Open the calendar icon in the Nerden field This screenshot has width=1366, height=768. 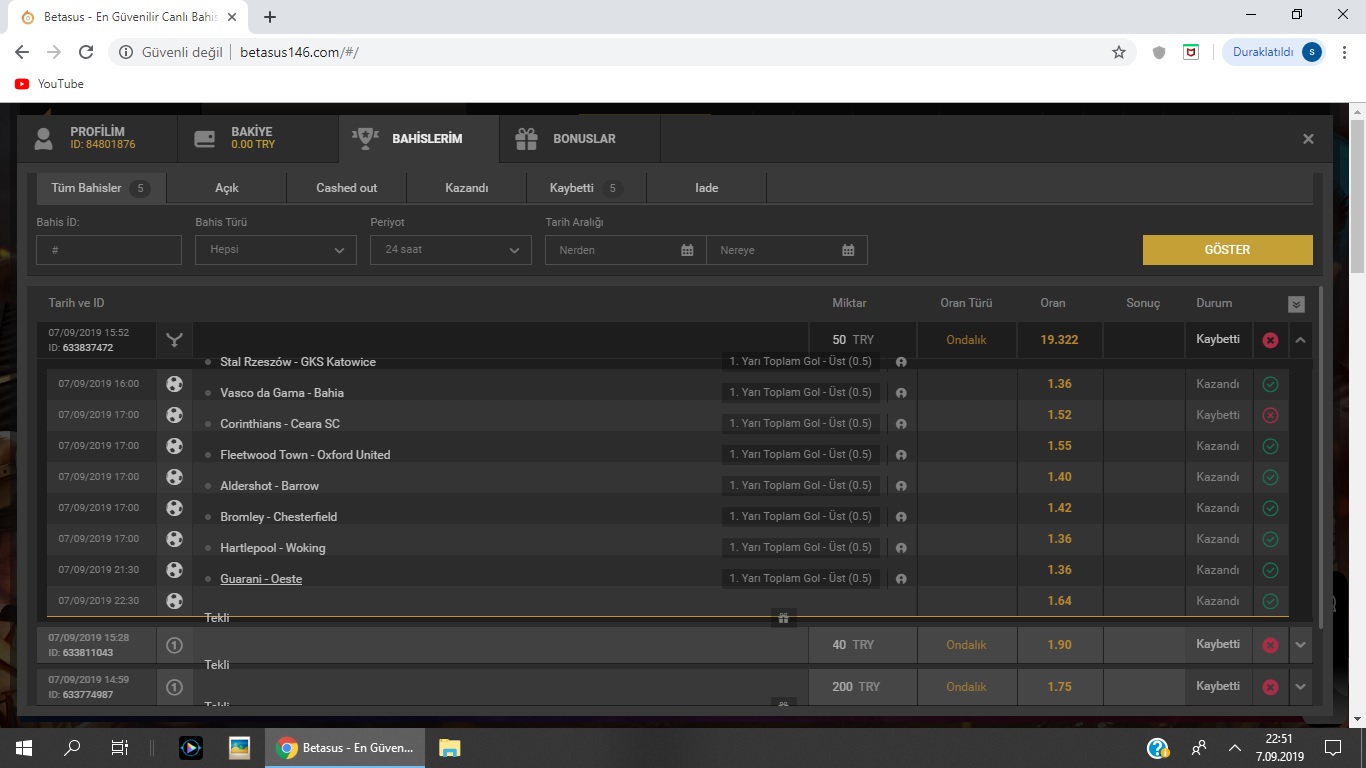coord(687,250)
